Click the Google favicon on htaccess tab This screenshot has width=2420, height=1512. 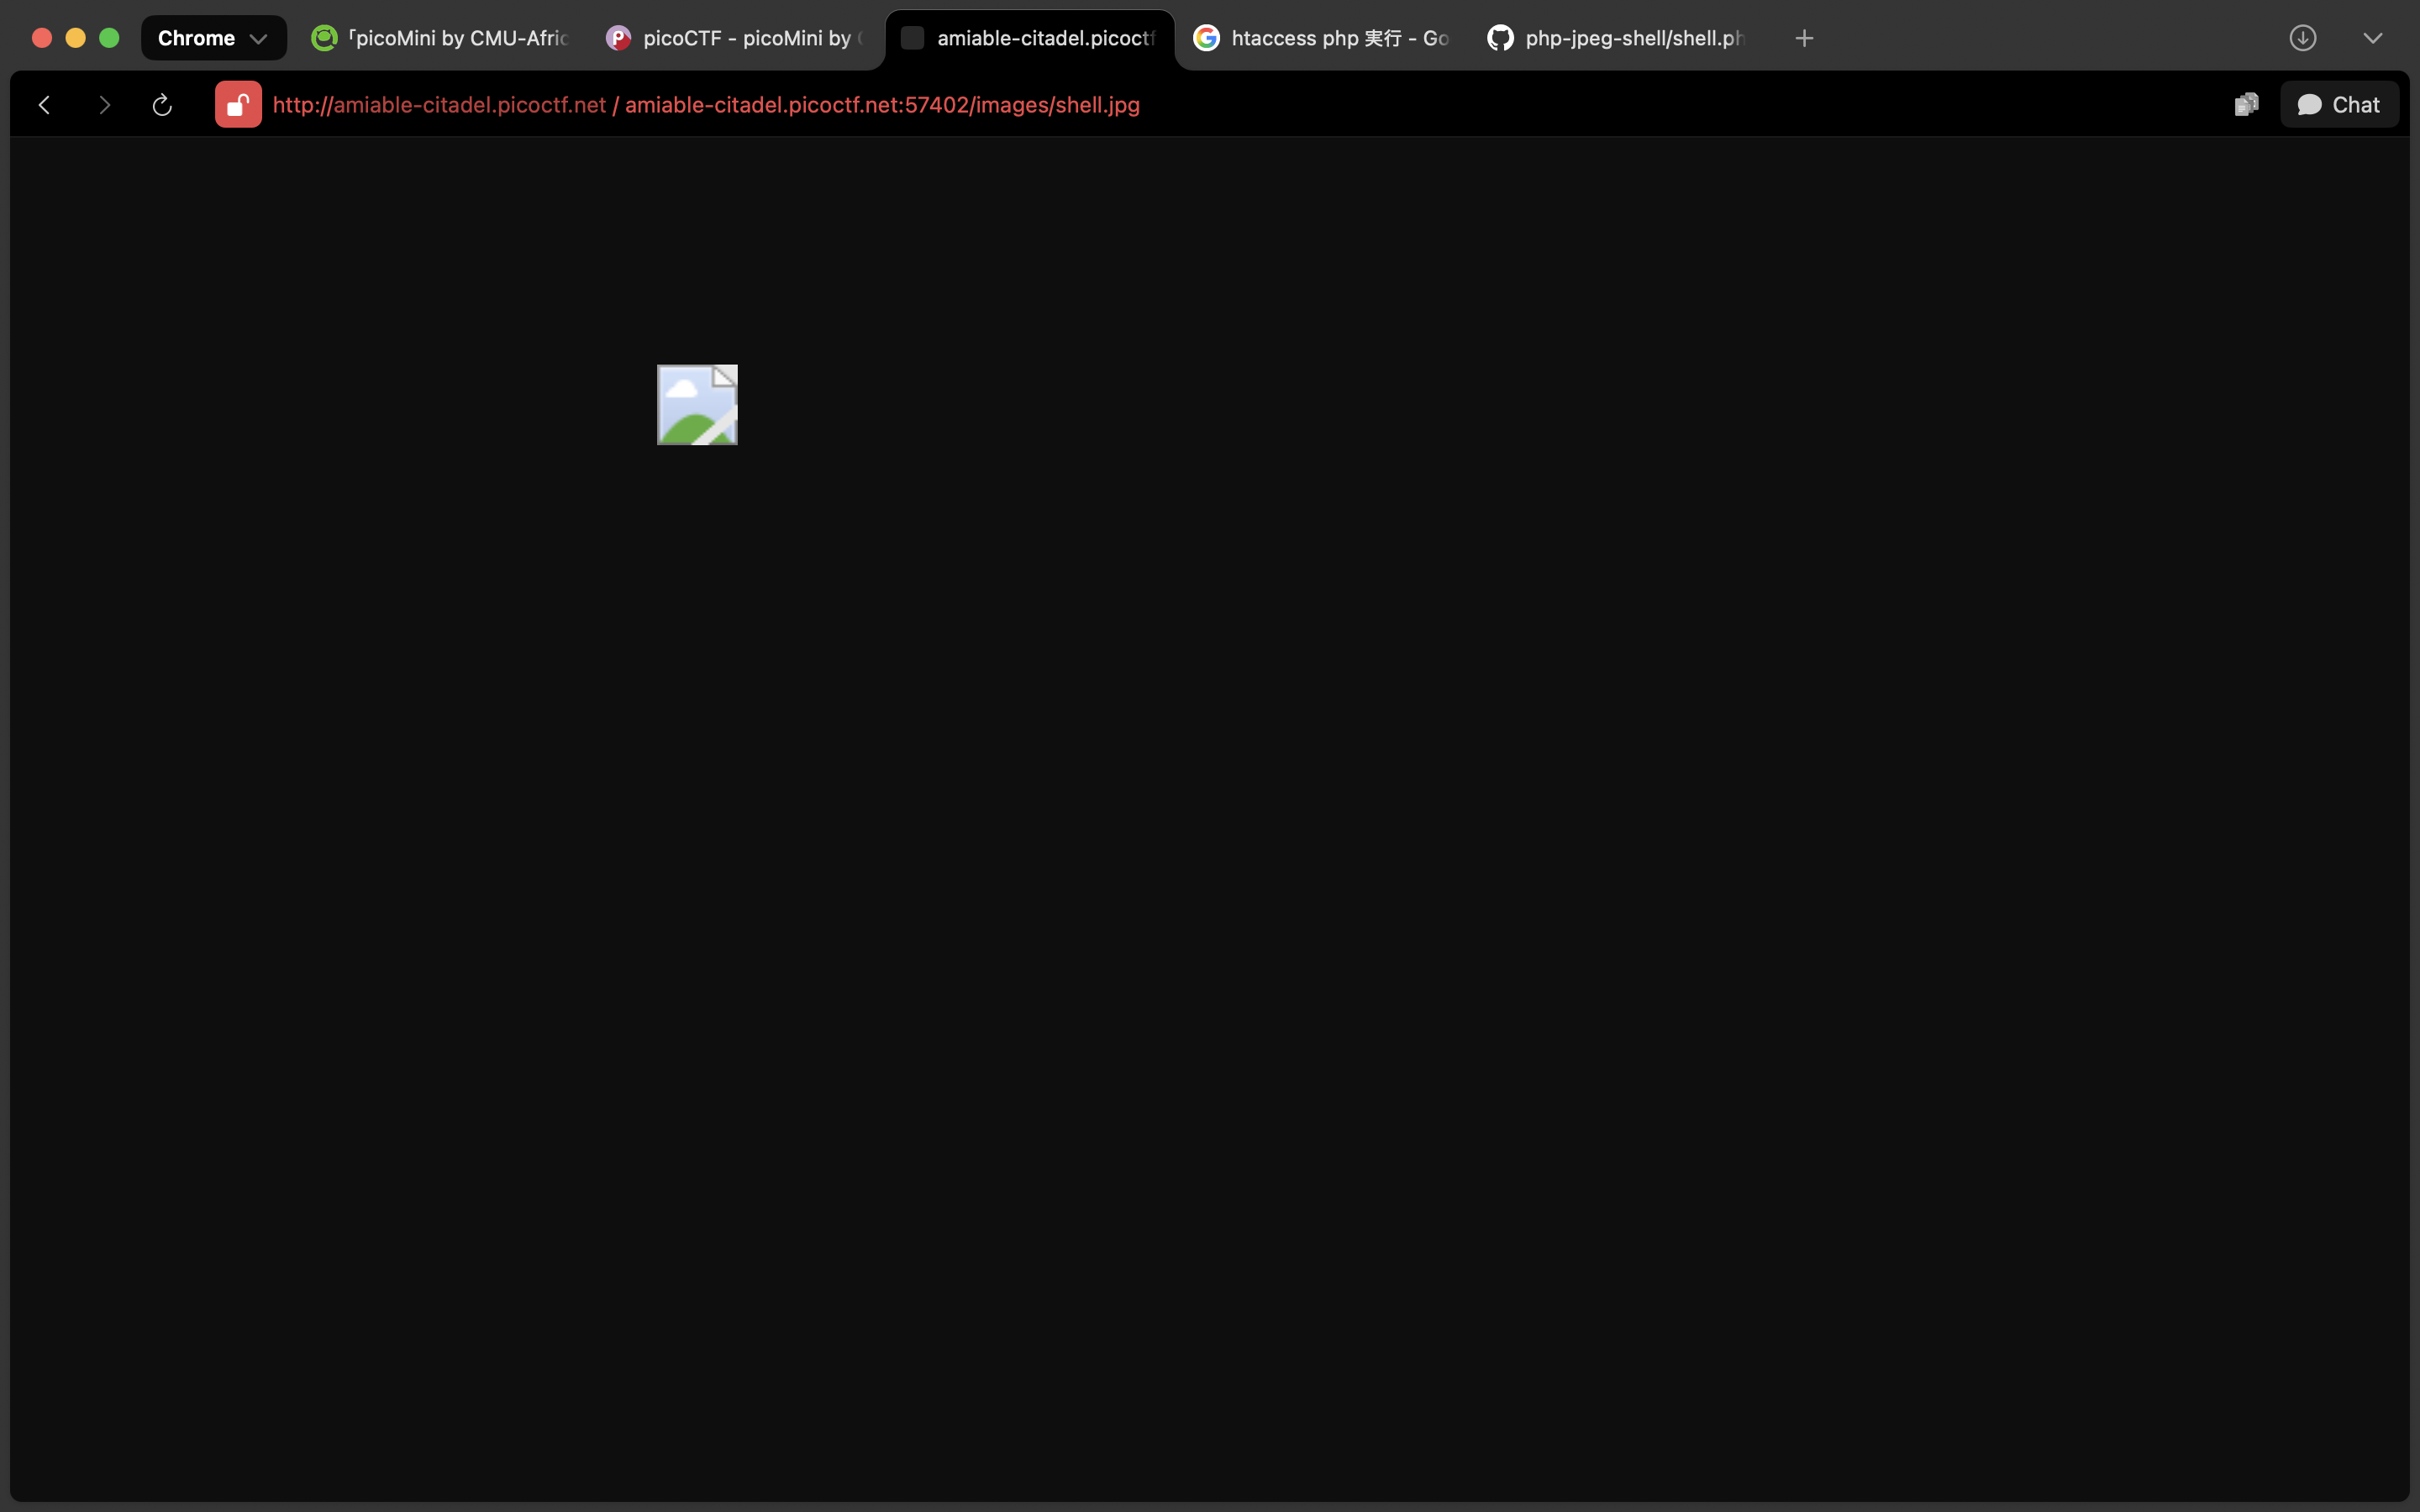click(x=1207, y=38)
